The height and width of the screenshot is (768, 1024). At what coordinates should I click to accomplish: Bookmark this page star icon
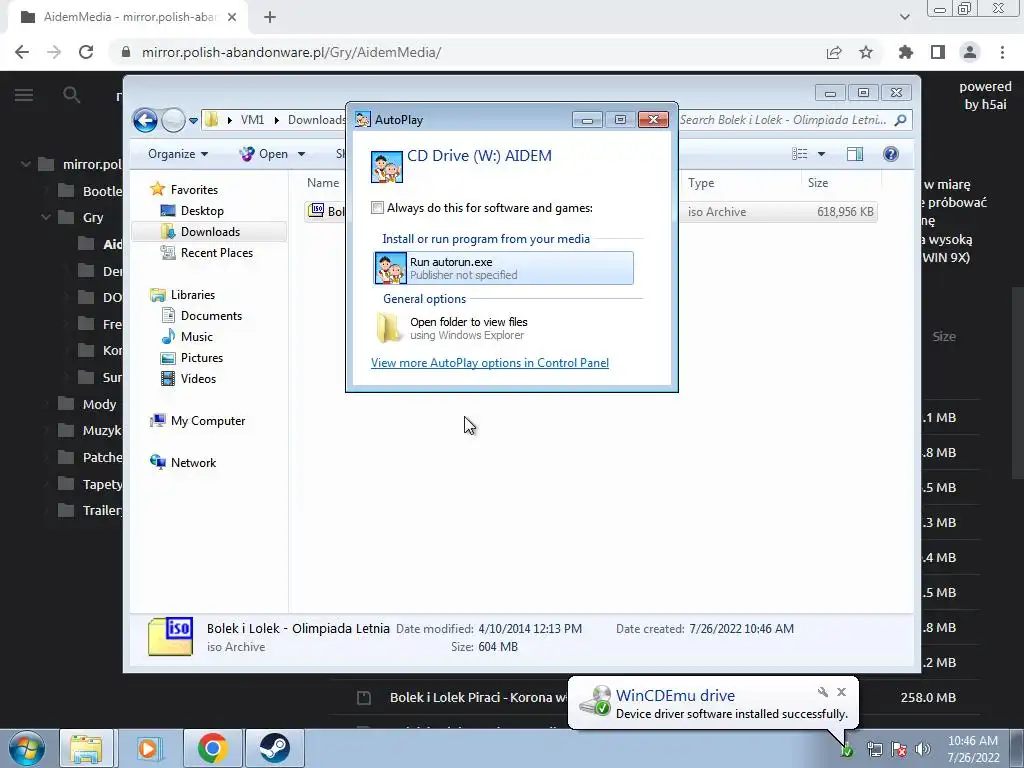[866, 52]
